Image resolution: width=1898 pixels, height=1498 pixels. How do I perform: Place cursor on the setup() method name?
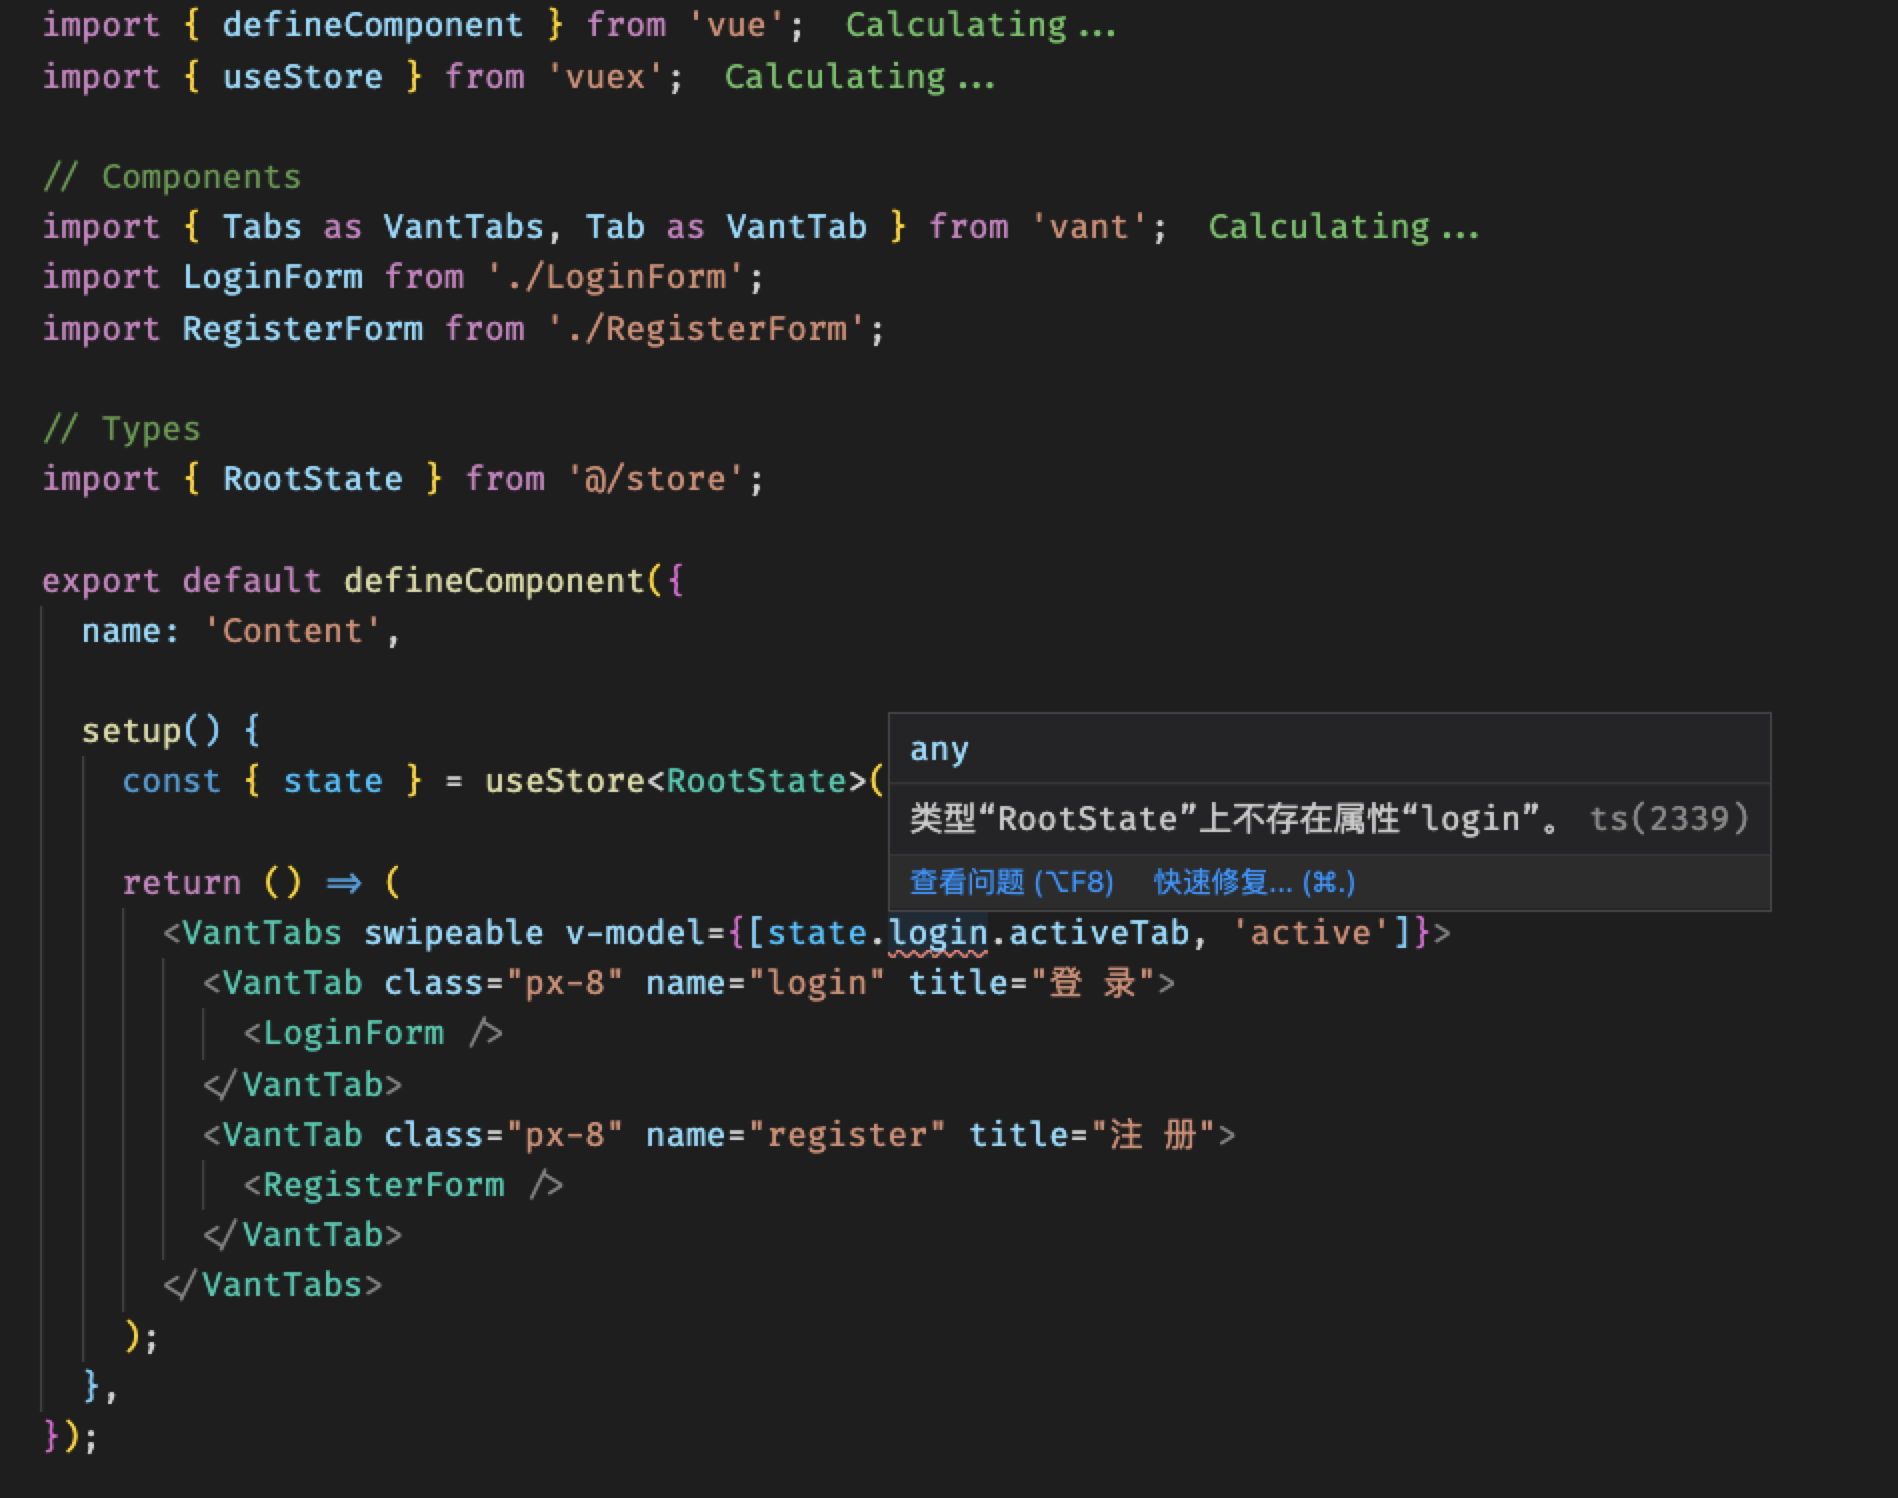[x=132, y=731]
